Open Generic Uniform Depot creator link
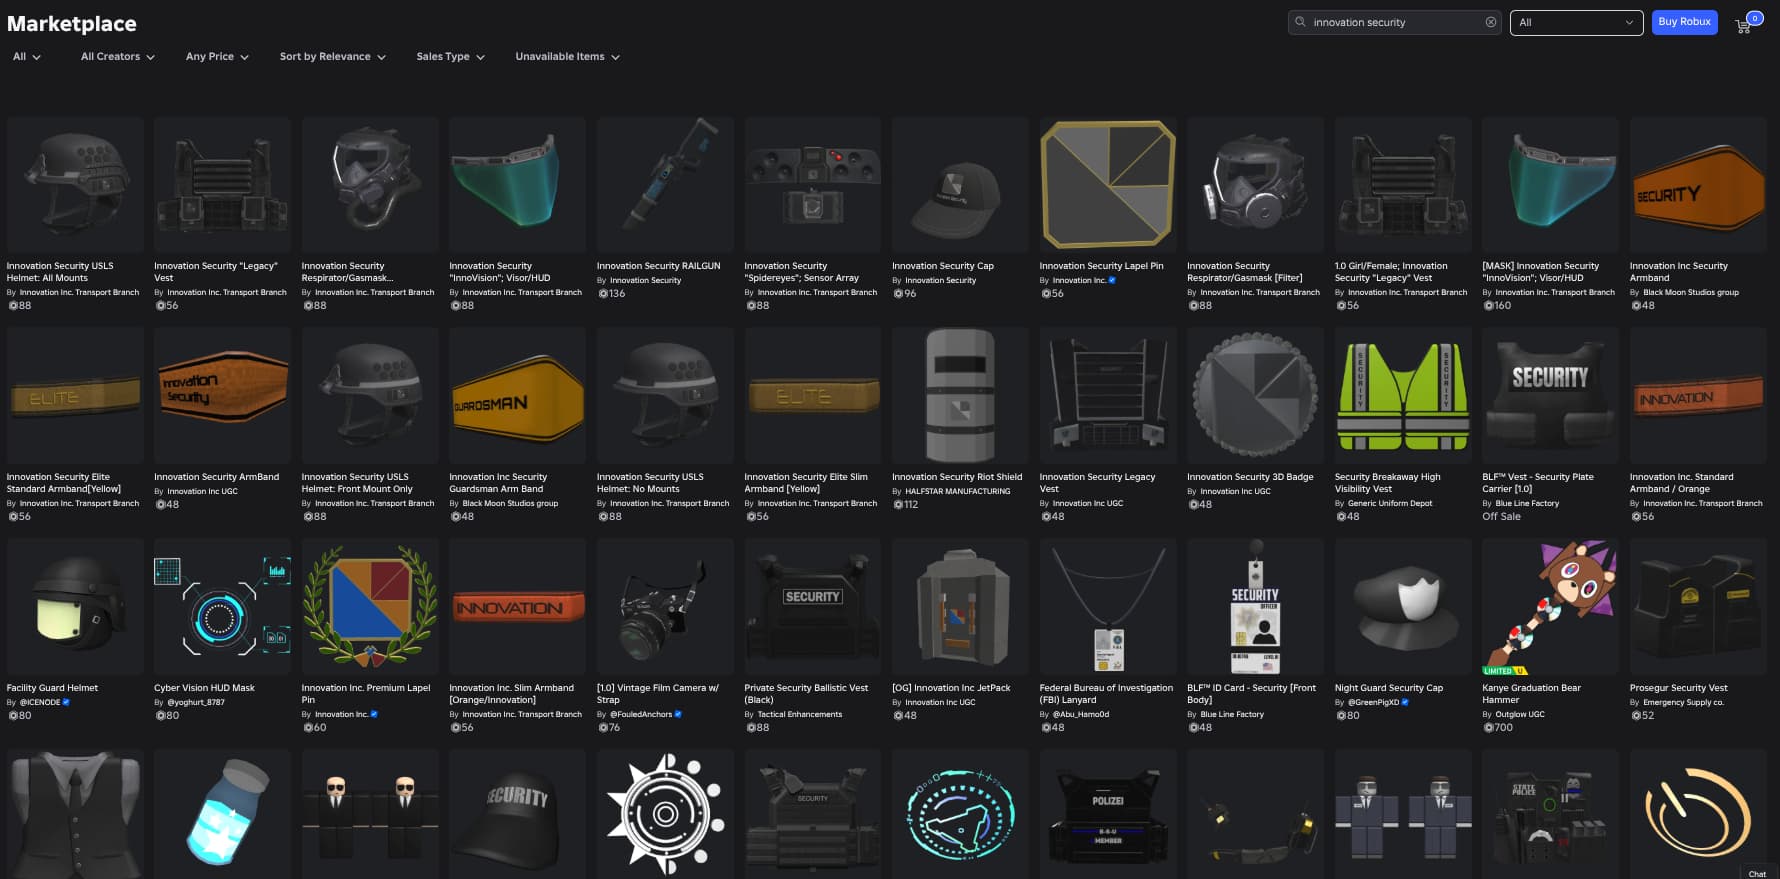Viewport: 1780px width, 879px height. pyautogui.click(x=1390, y=503)
